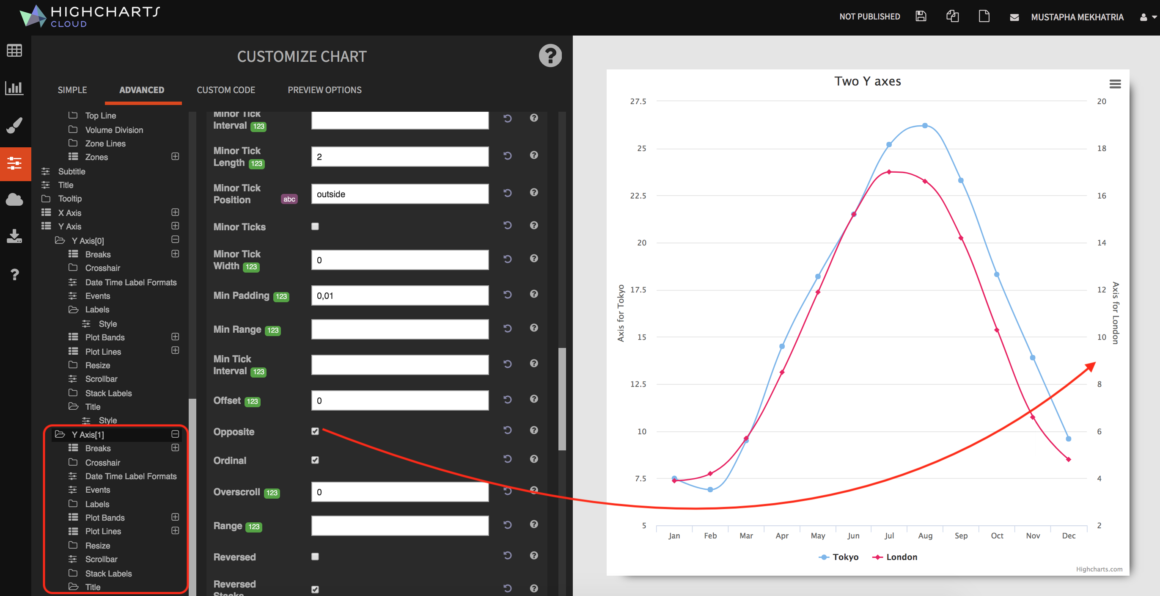Toggle the Ordinal checkbox
The image size is (1160, 596).
pos(315,461)
